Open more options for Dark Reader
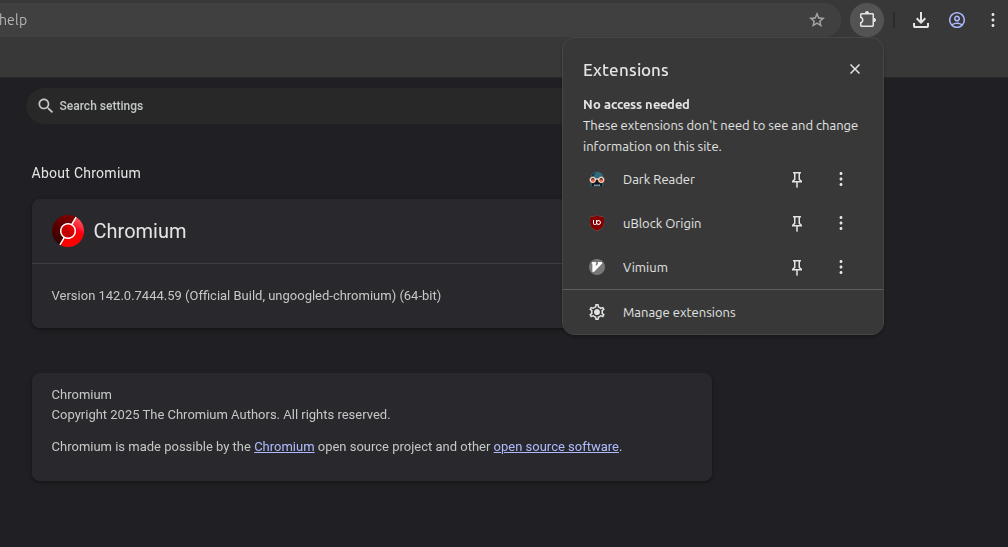Viewport: 1008px width, 547px height. pos(840,179)
